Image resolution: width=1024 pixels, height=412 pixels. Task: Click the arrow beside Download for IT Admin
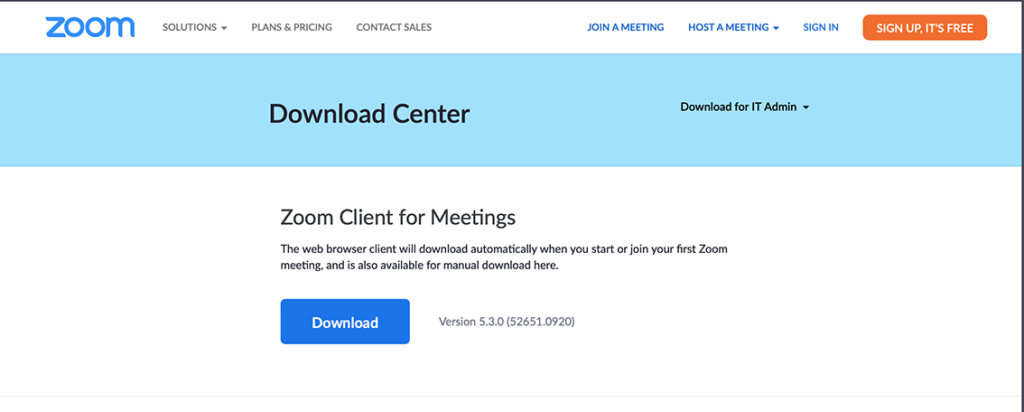(806, 108)
